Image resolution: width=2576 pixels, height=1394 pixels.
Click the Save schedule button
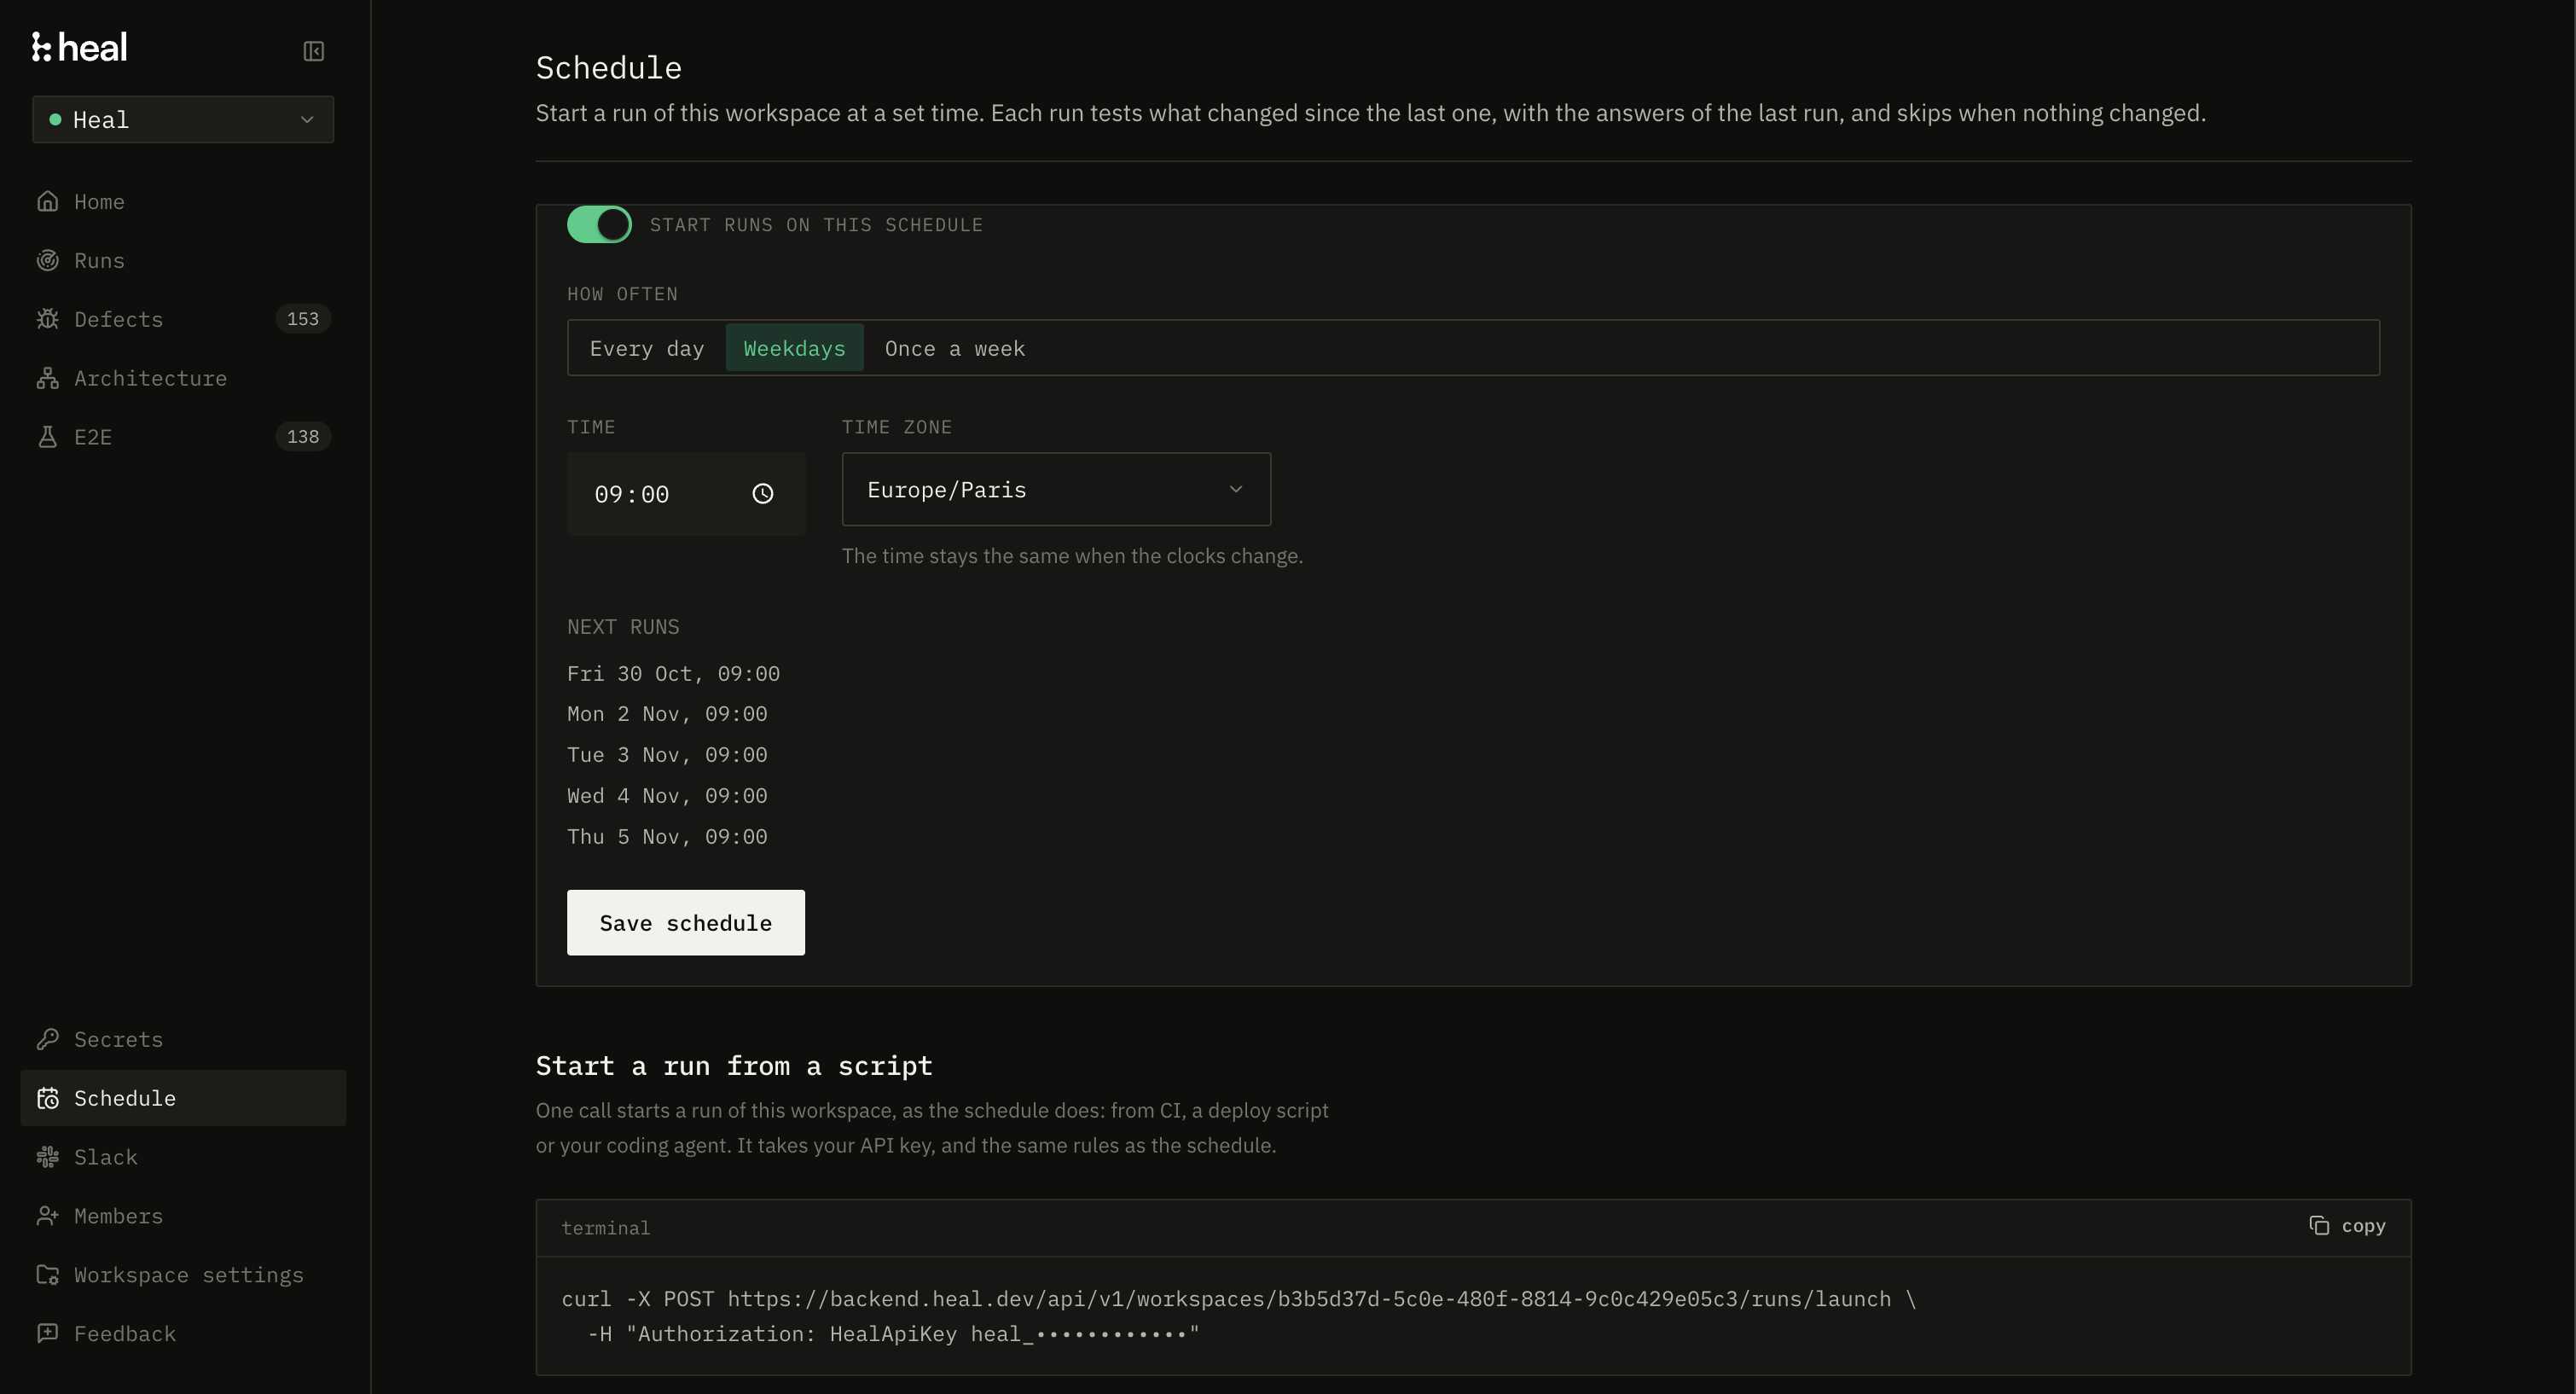tap(686, 923)
